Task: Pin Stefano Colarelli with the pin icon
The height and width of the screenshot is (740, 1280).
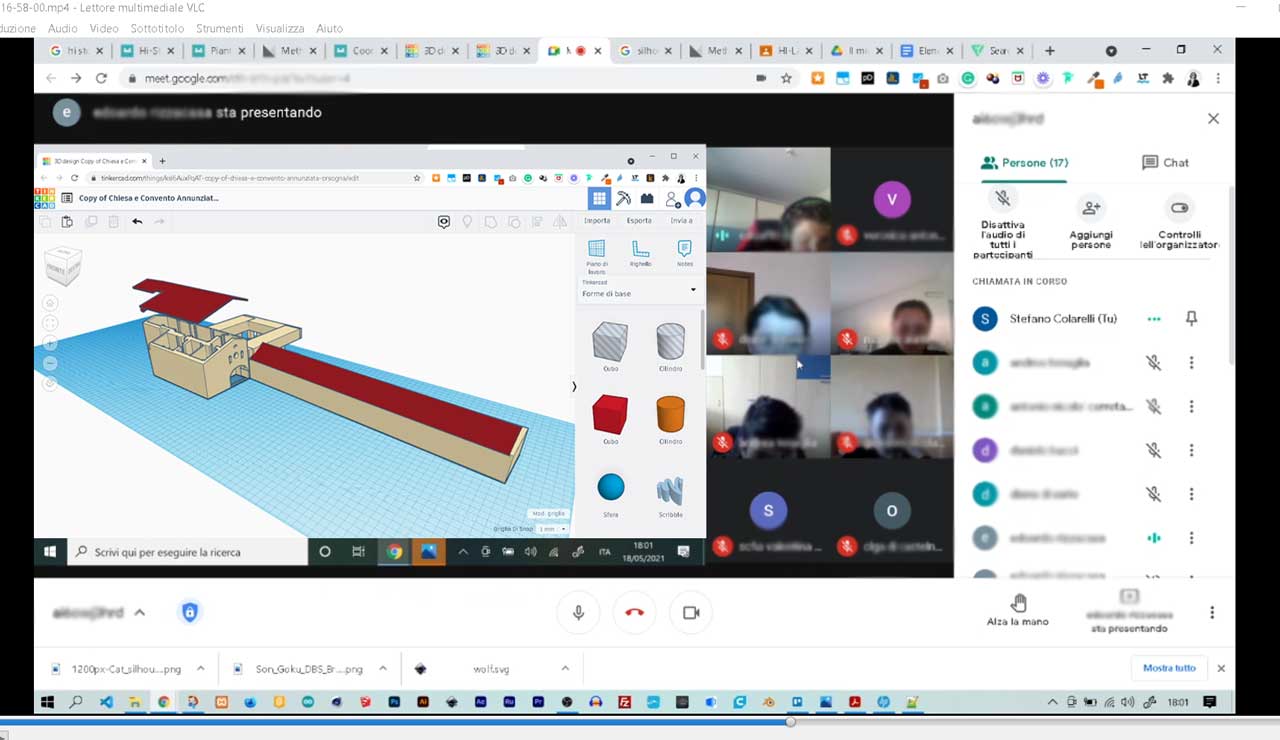Action: [1191, 318]
